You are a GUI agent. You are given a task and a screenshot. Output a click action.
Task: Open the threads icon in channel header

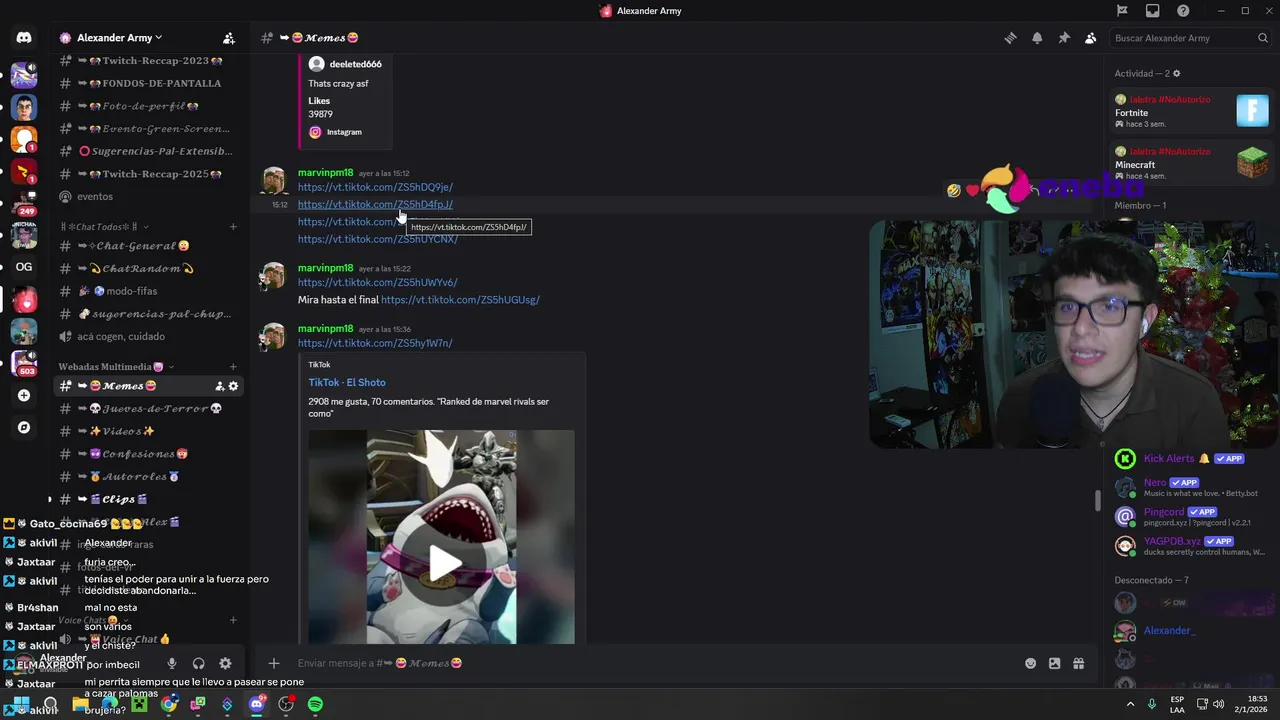click(1010, 38)
